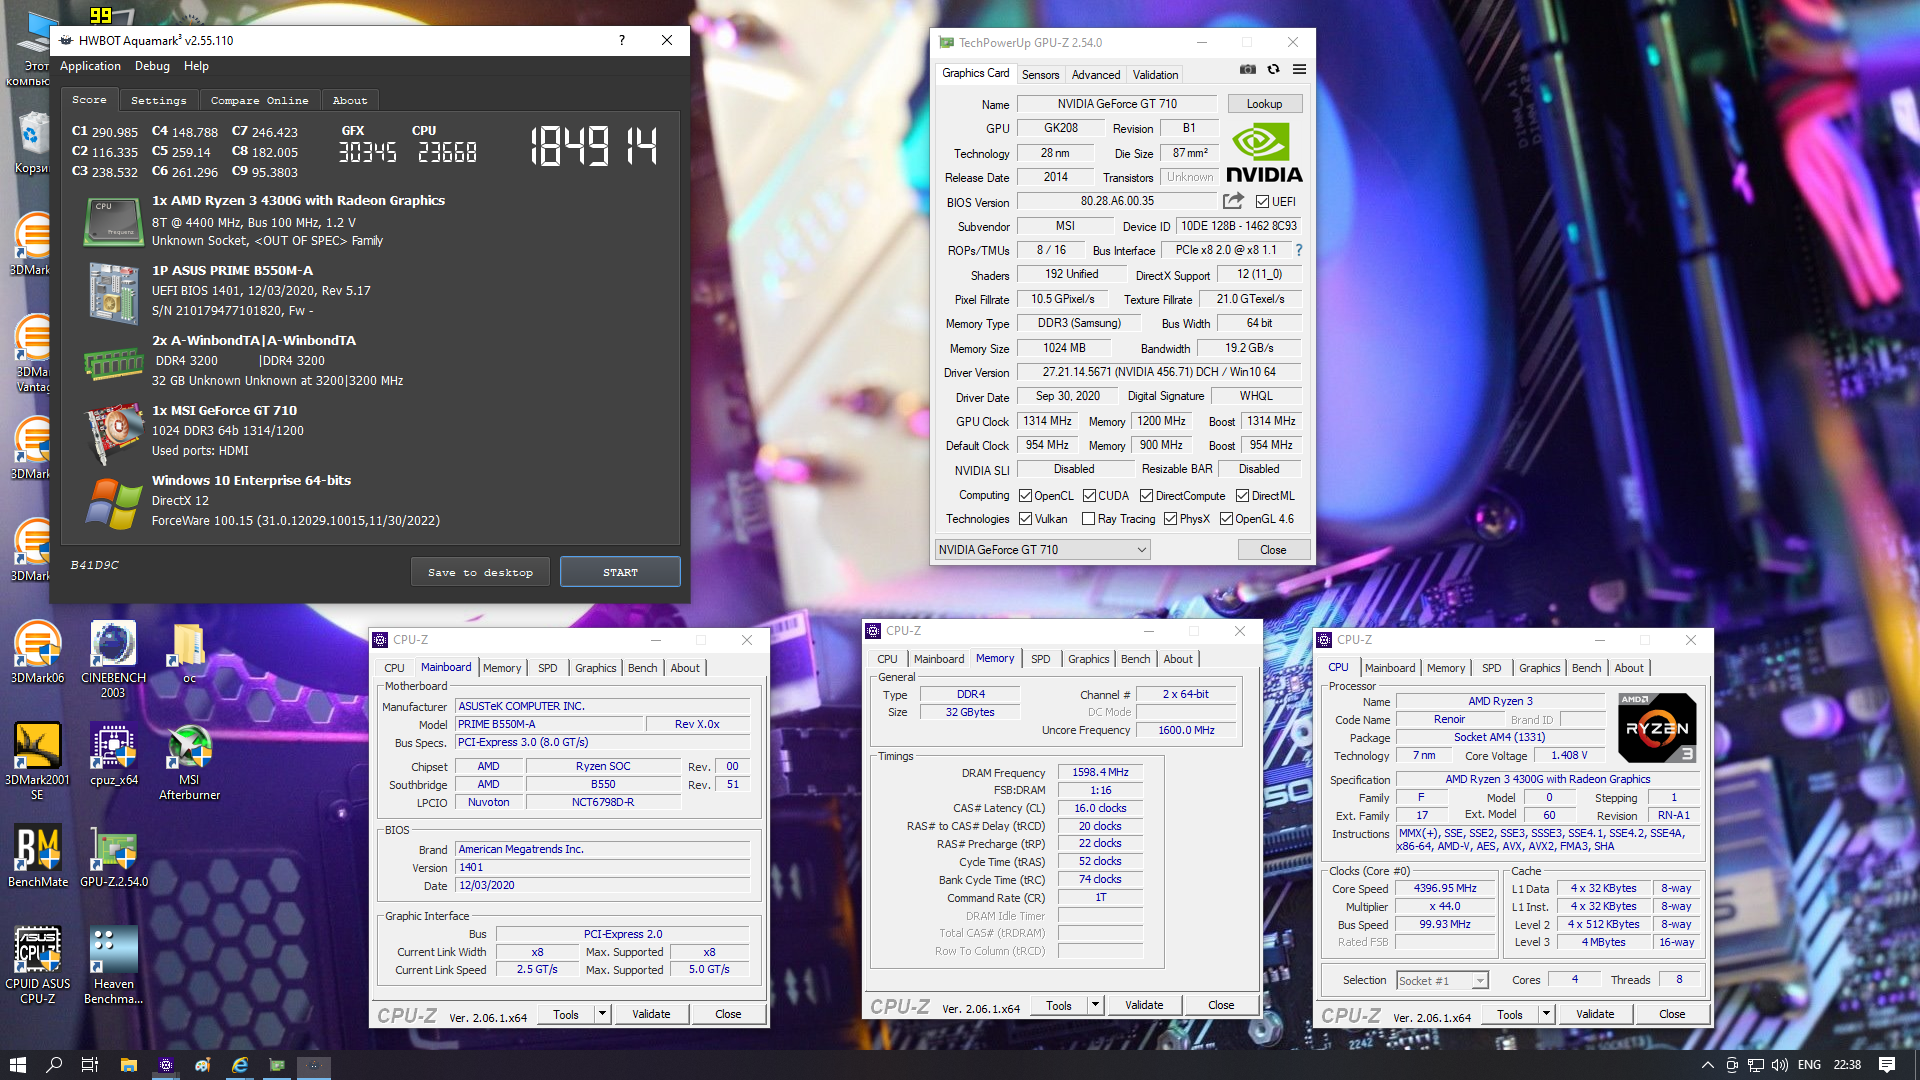This screenshot has width=1920, height=1080.
Task: Open Internet Explorer from the taskbar
Action: pos(240,1065)
